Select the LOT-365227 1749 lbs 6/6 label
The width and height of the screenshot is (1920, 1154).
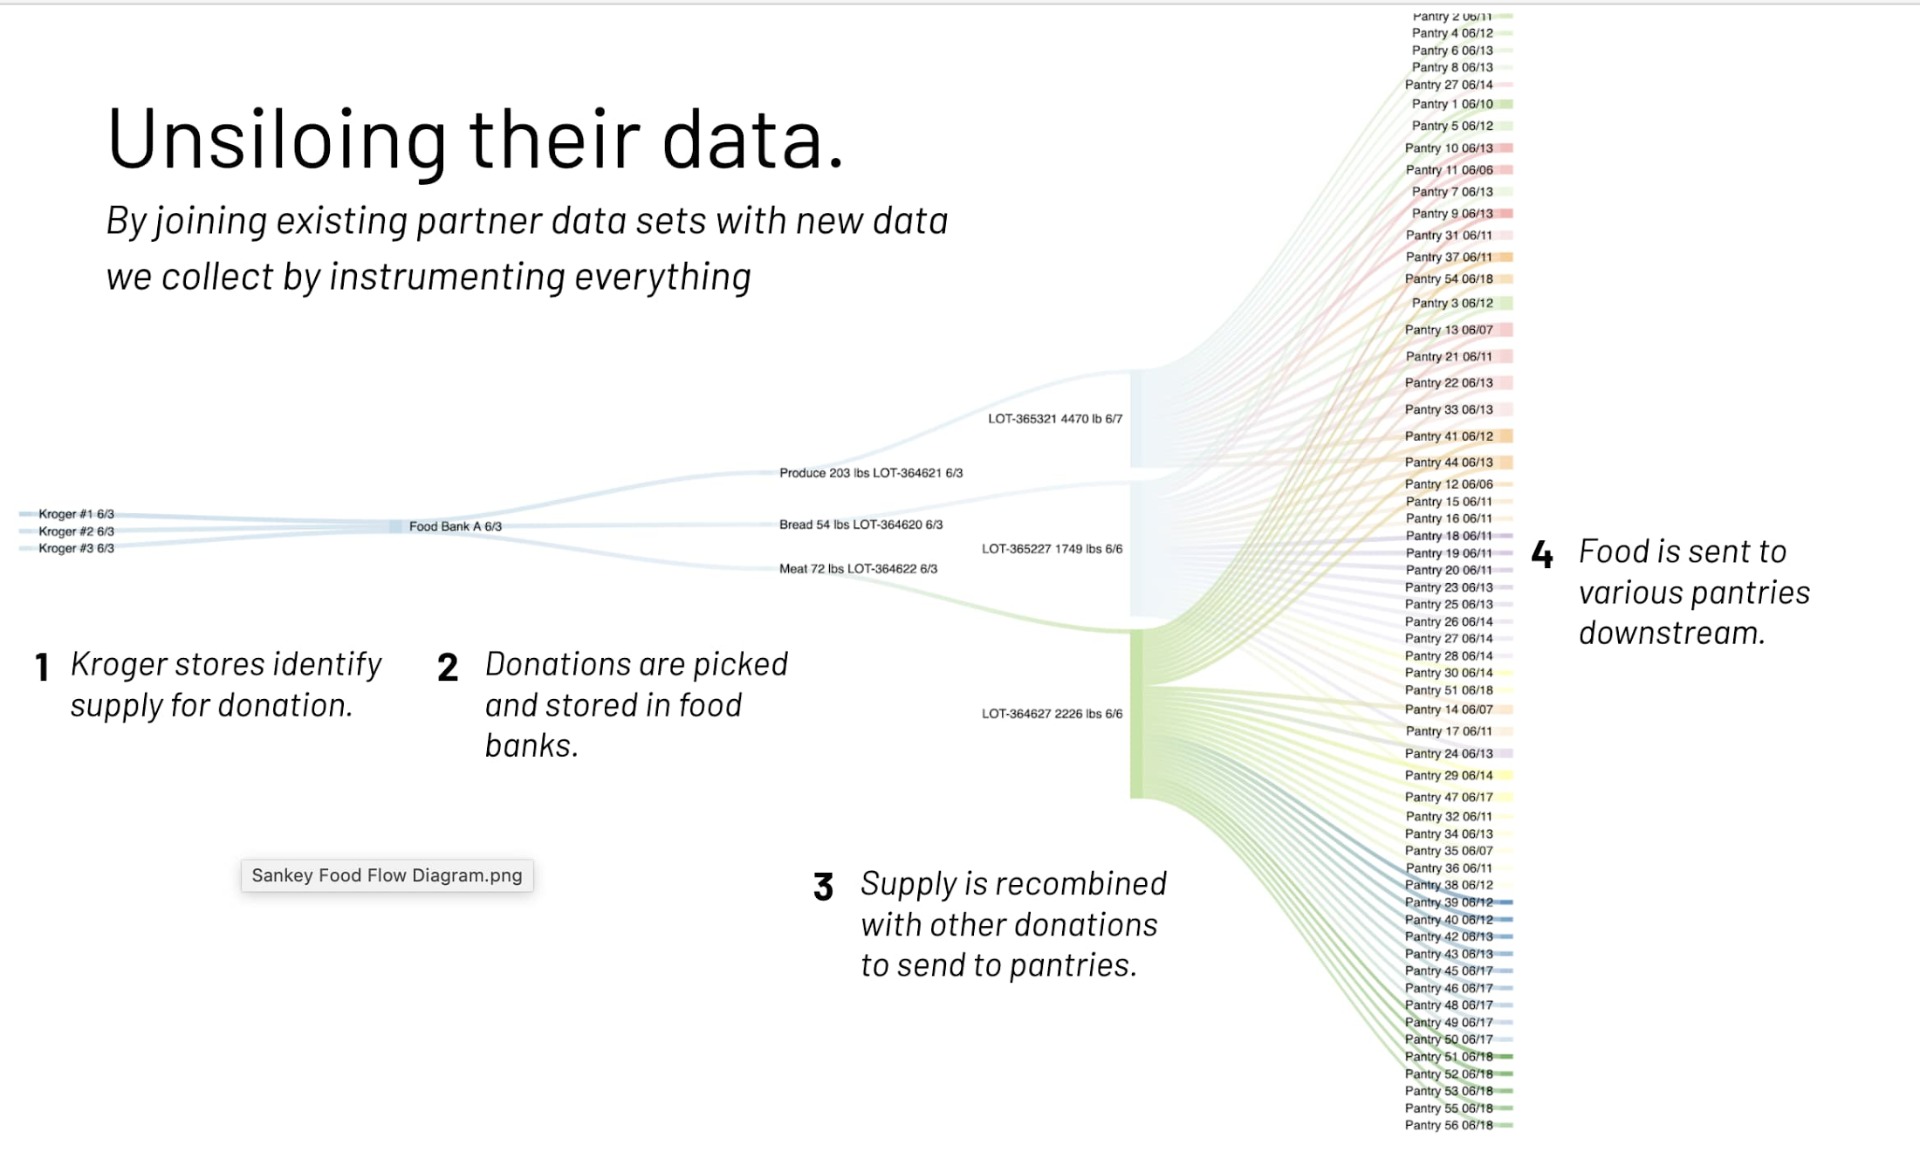coord(1051,549)
